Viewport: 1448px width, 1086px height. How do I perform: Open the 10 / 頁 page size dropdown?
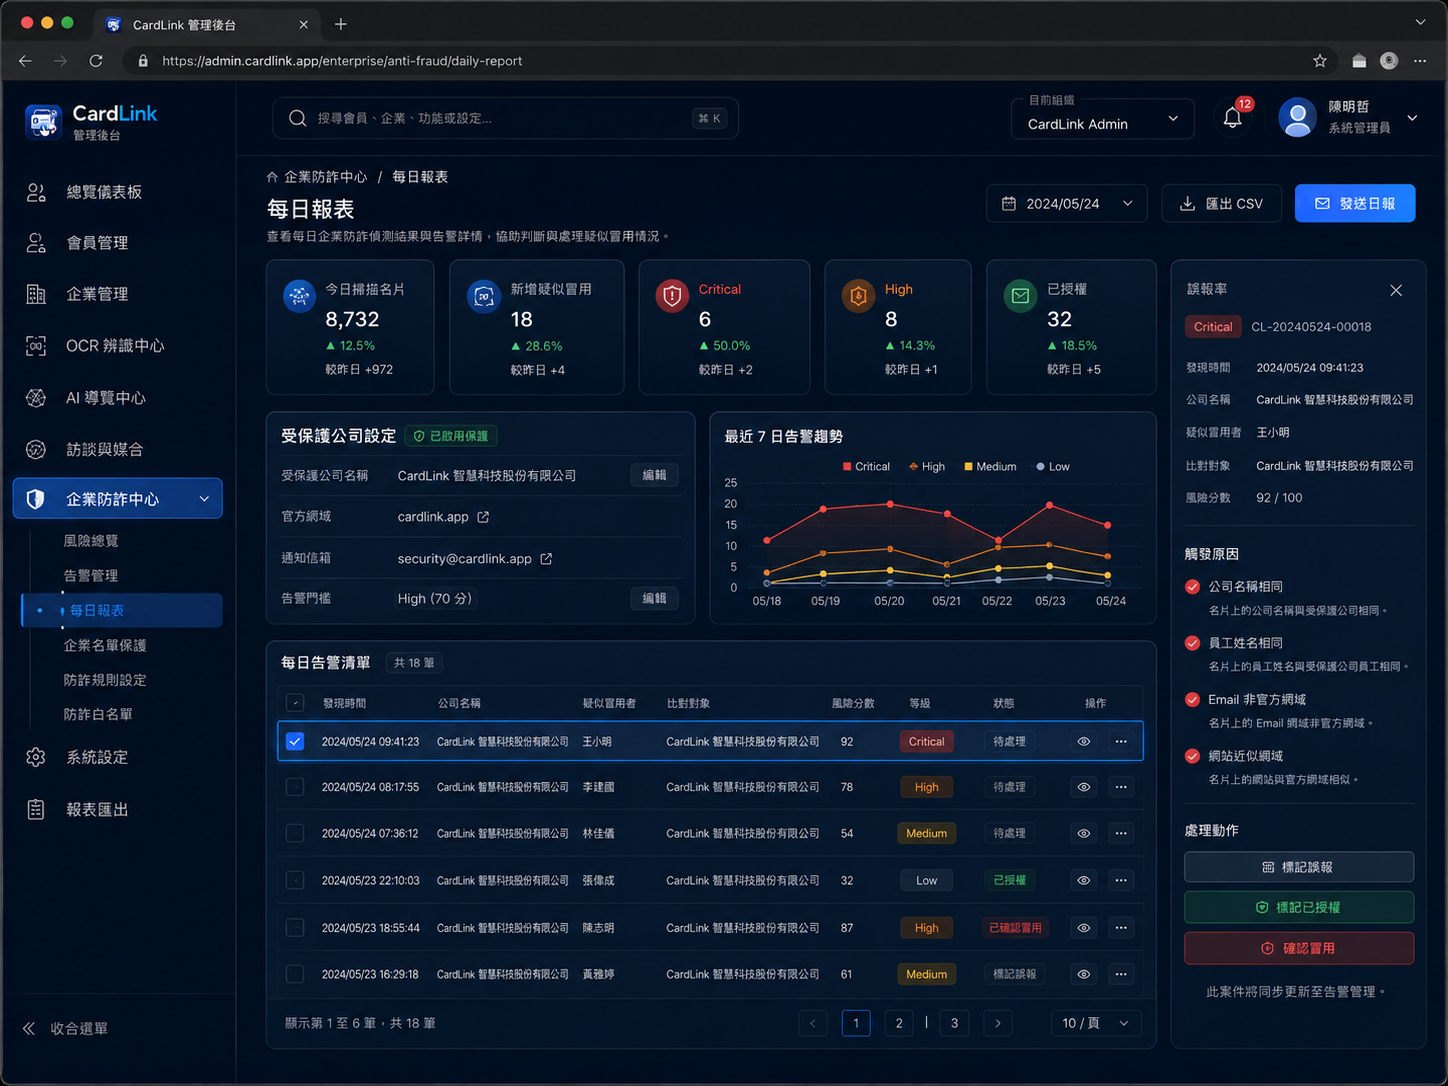pos(1095,1023)
